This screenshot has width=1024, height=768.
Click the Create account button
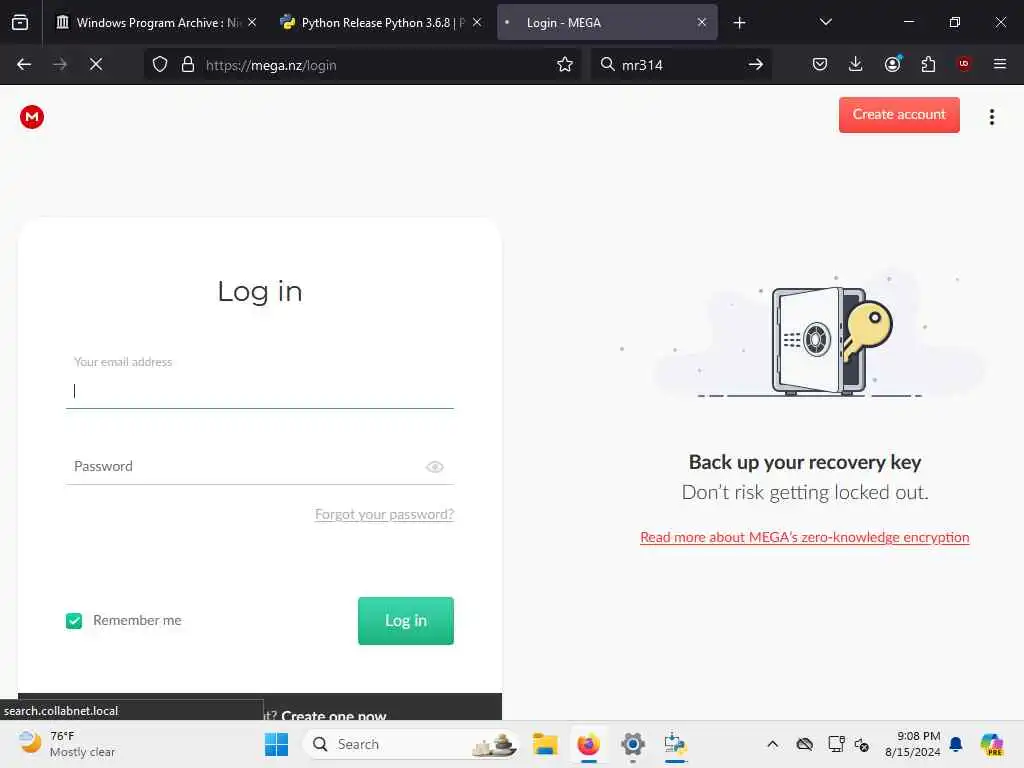(x=899, y=114)
